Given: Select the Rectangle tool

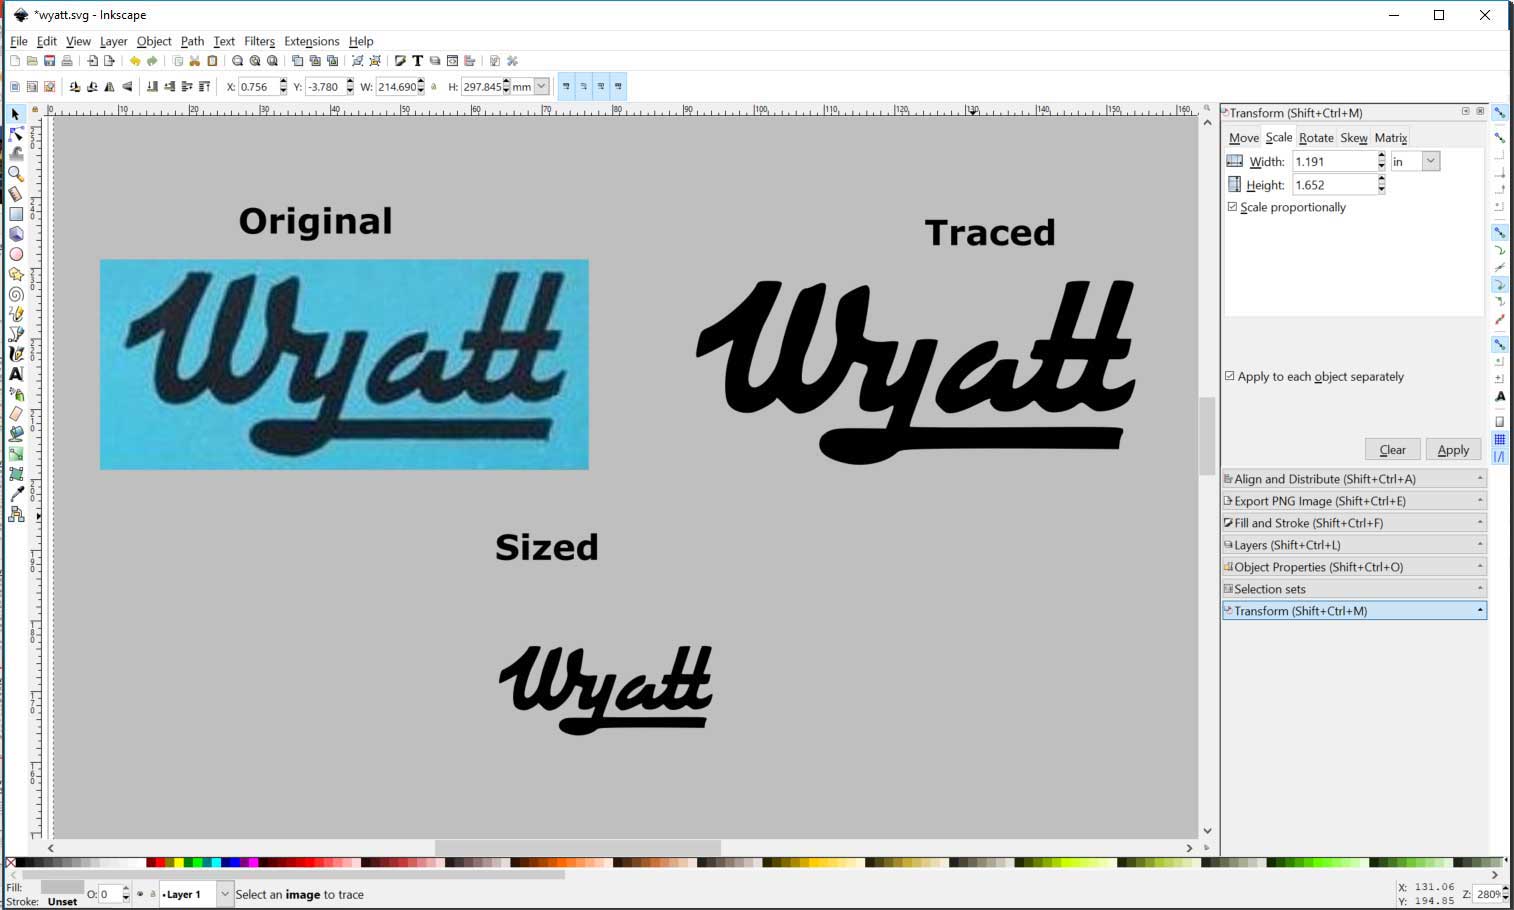Looking at the screenshot, I should (15, 214).
